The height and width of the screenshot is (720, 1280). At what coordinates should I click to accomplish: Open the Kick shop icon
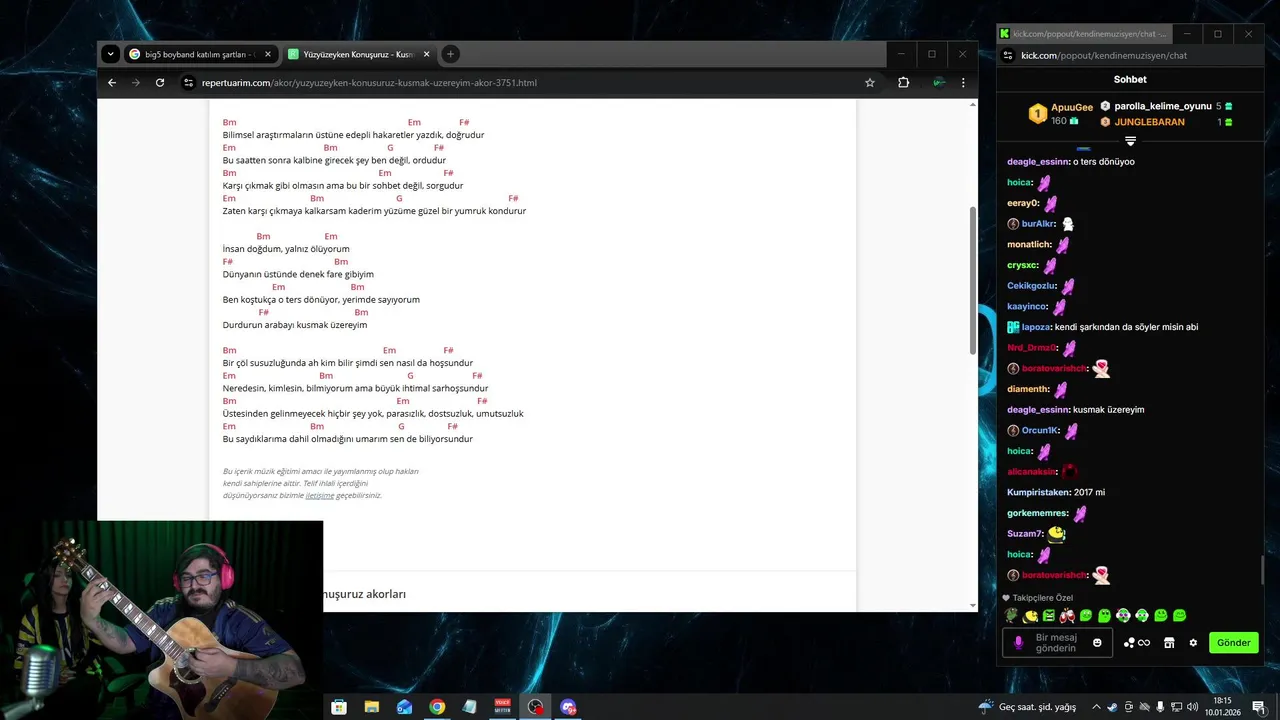(x=1169, y=643)
